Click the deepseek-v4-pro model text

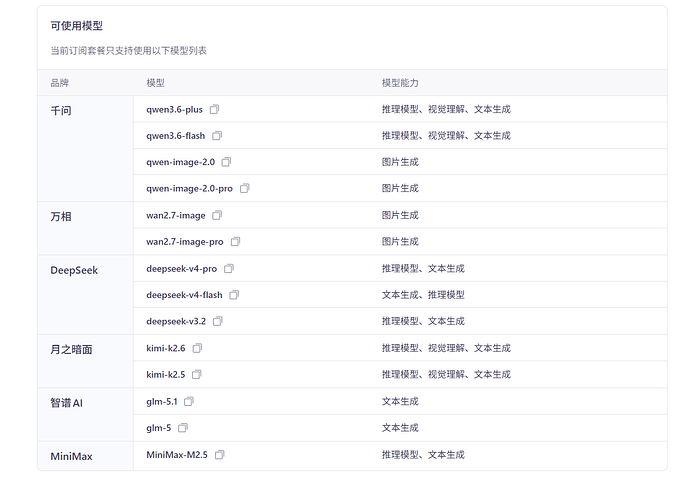[181, 268]
